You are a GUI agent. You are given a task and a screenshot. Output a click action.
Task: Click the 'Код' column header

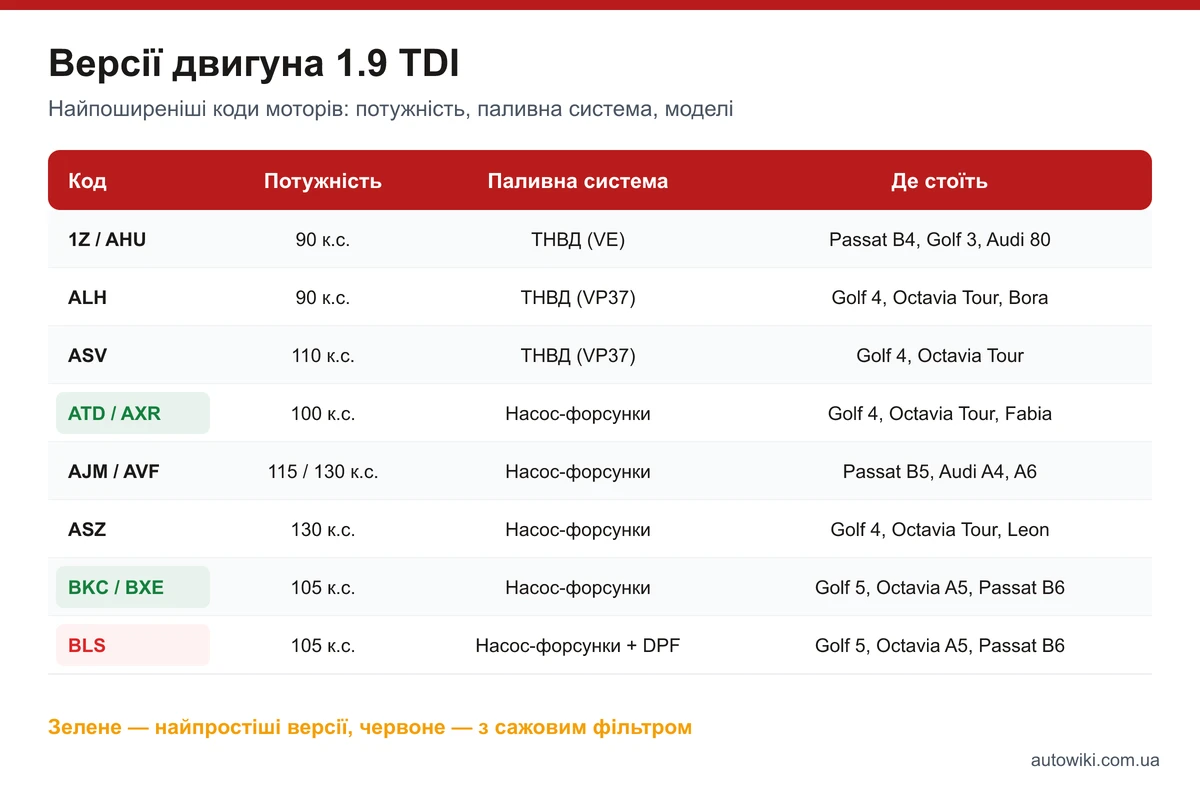click(88, 181)
